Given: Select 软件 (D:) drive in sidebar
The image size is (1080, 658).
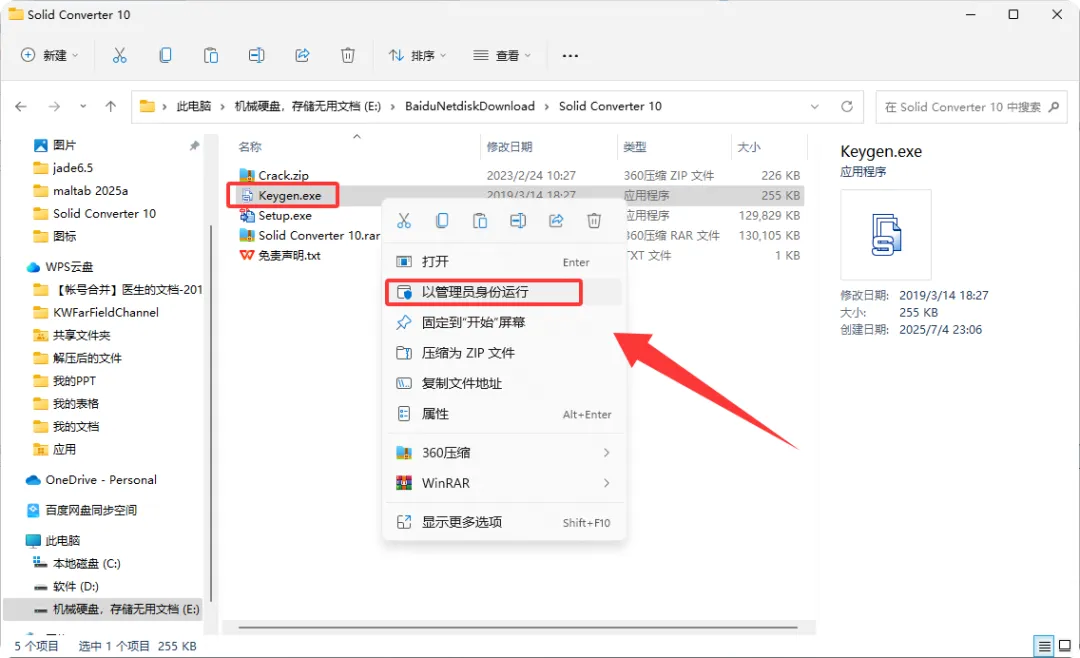Looking at the screenshot, I should (76, 586).
